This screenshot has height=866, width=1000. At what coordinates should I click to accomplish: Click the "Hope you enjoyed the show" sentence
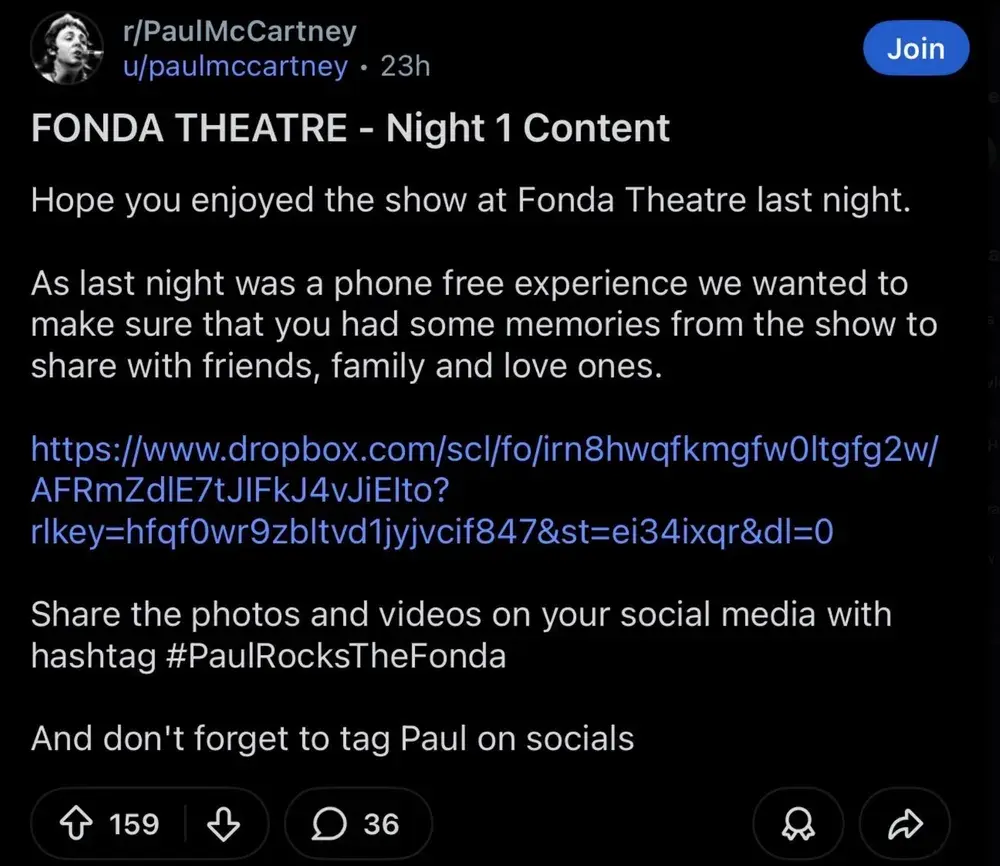(471, 200)
